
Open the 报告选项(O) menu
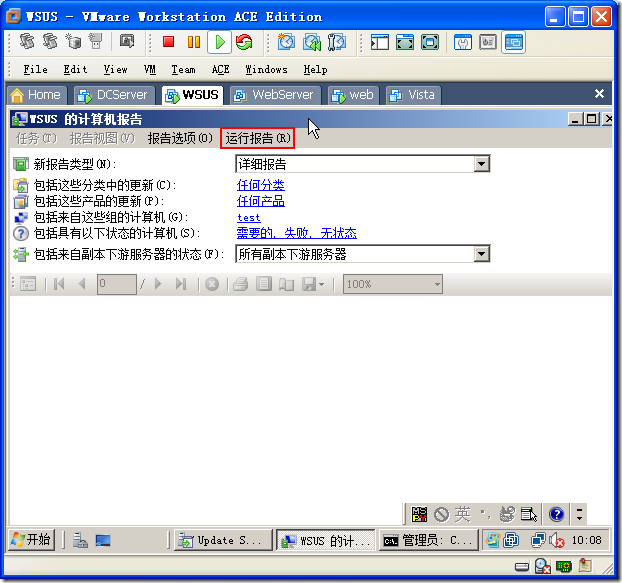click(180, 138)
